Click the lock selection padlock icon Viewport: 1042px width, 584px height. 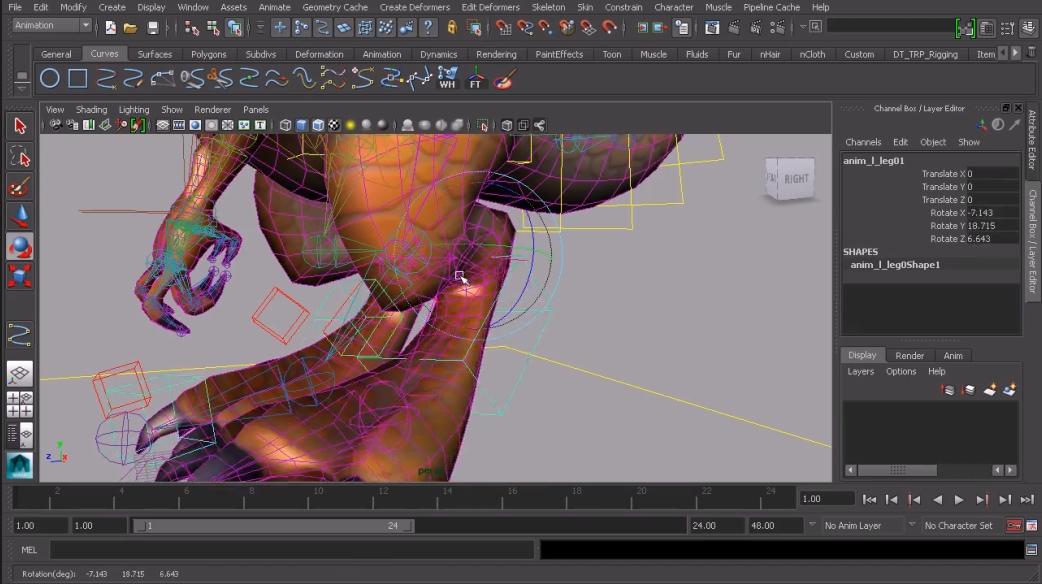pyautogui.click(x=452, y=27)
